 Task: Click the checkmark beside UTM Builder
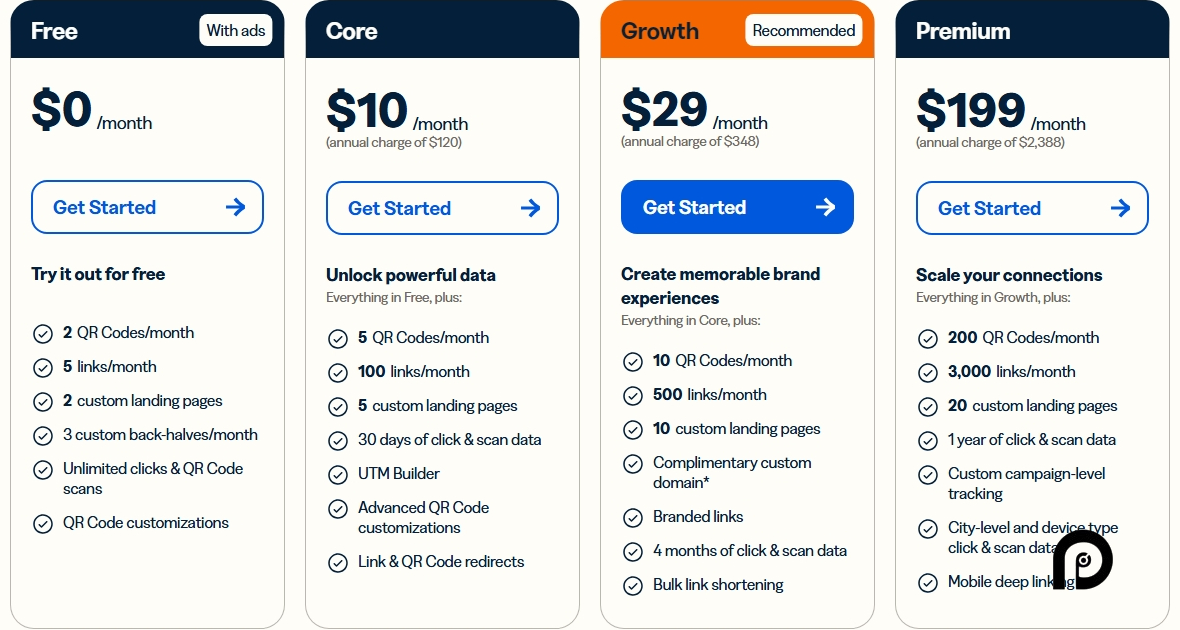tap(338, 474)
